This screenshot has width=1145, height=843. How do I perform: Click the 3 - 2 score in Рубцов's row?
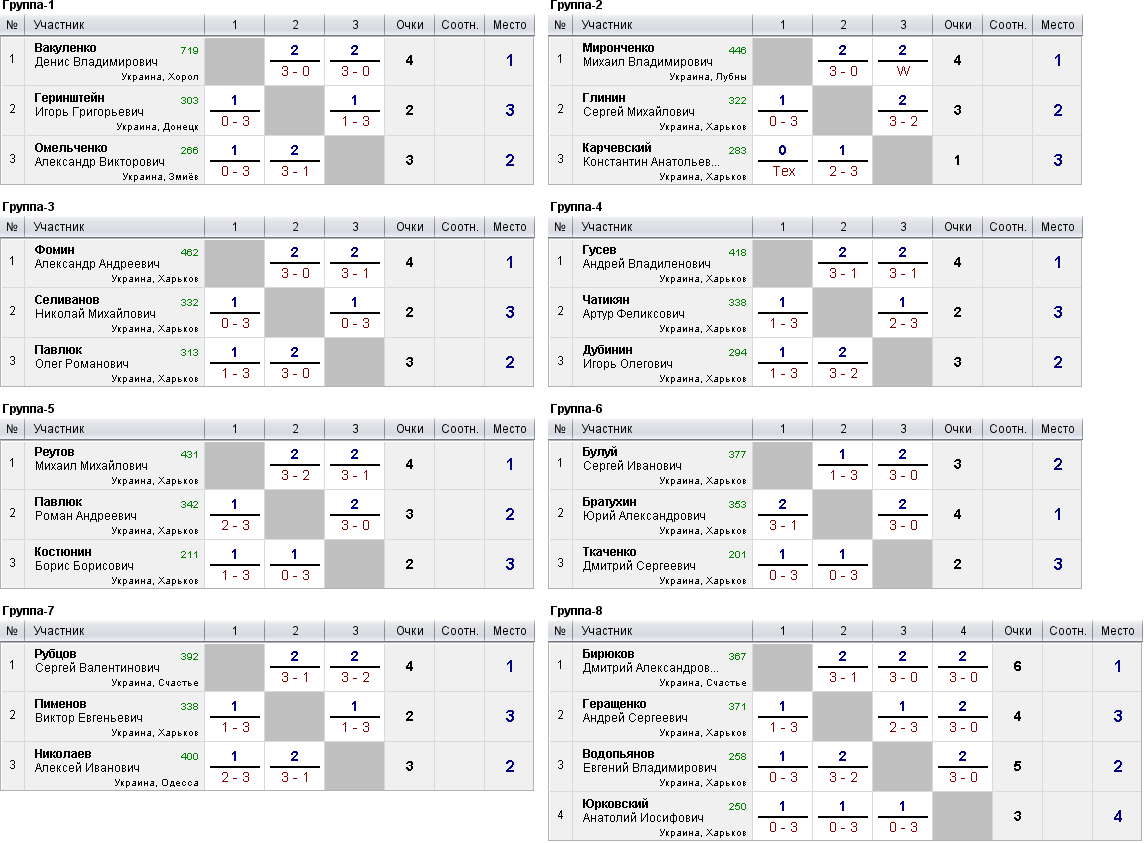[355, 677]
